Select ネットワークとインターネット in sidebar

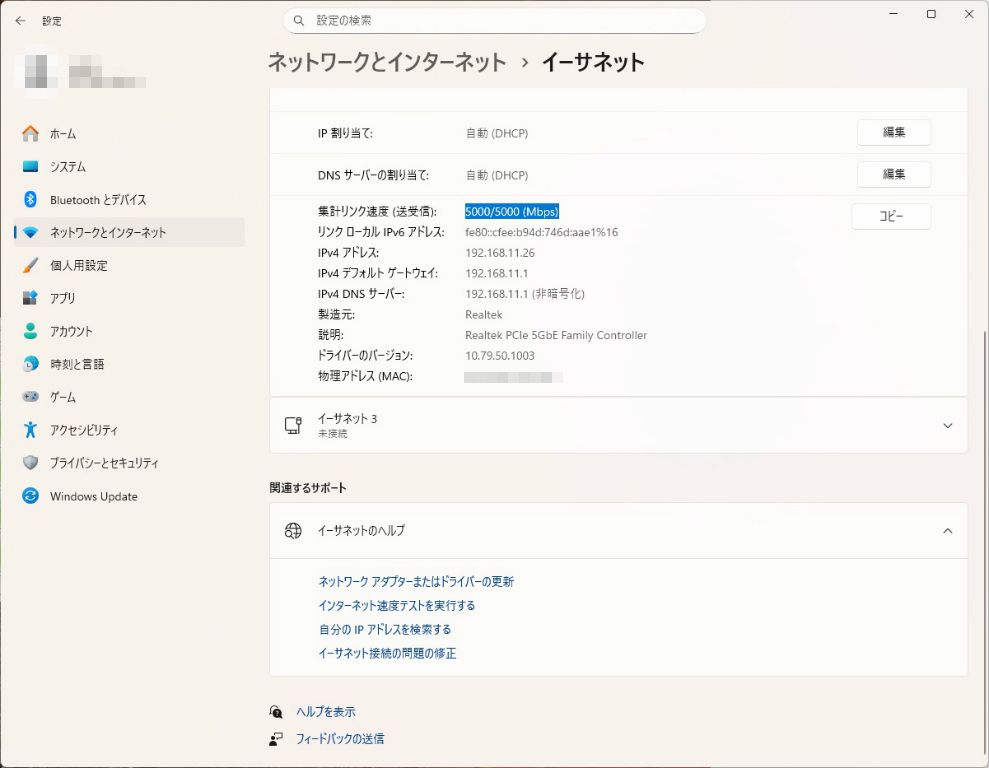pos(129,232)
